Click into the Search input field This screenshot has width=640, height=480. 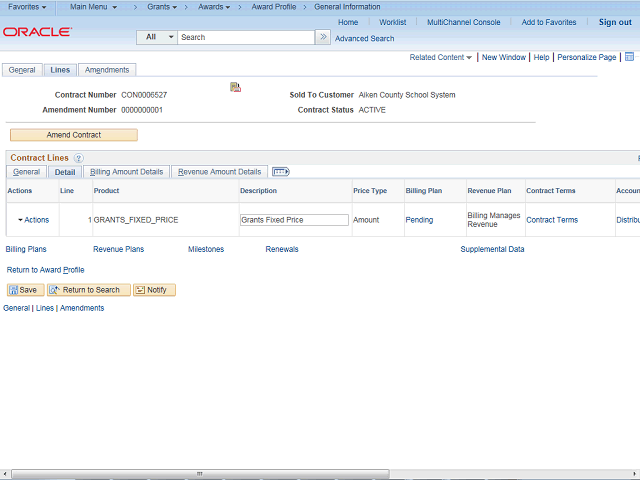246,37
